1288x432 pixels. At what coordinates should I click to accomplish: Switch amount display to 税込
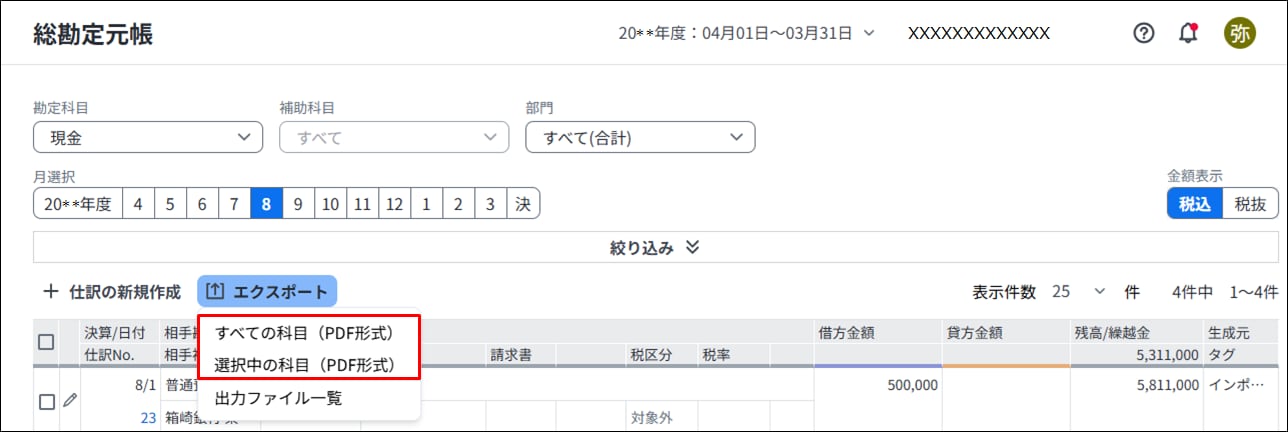1195,204
